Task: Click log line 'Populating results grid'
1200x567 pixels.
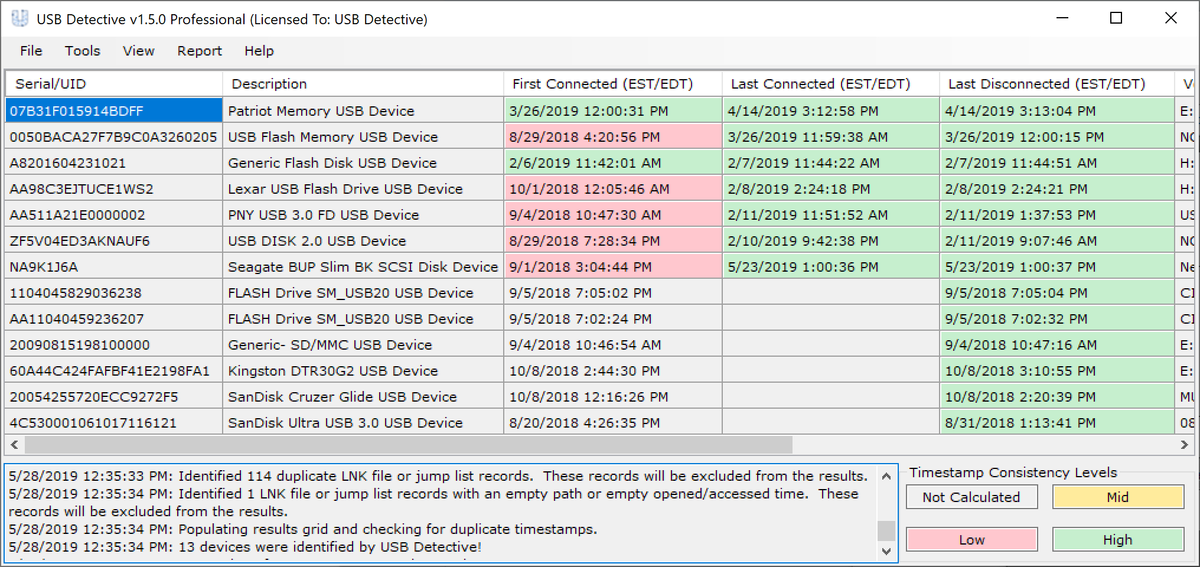Action: click(302, 529)
